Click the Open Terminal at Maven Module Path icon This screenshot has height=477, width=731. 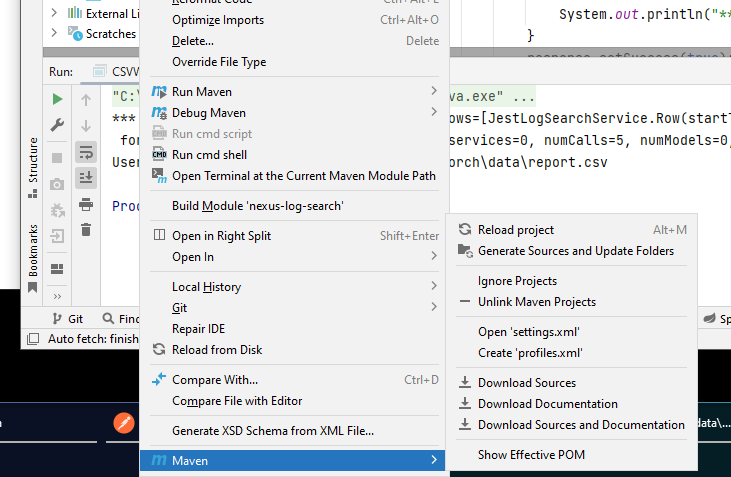click(159, 176)
